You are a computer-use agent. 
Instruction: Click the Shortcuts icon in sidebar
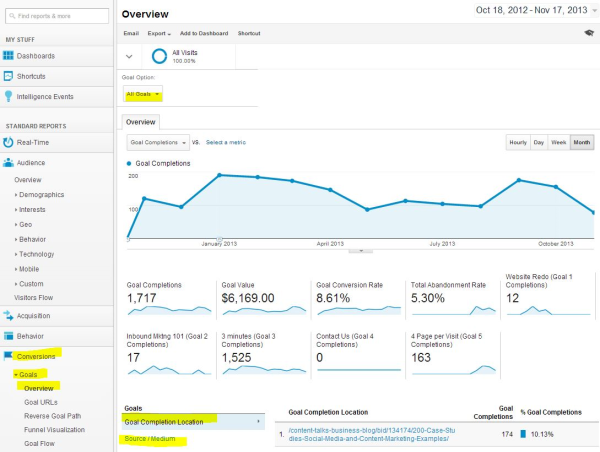coord(8,76)
